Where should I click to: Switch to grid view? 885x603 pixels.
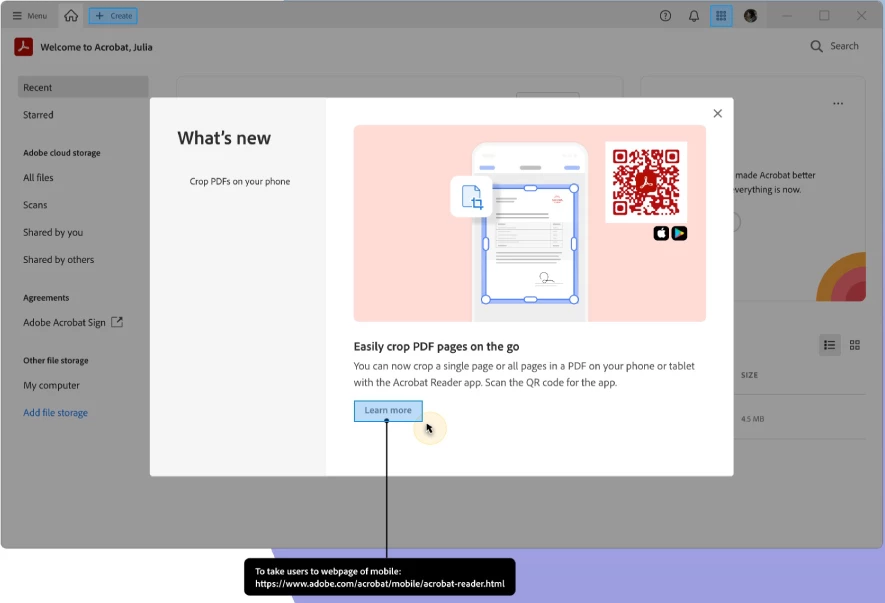point(855,345)
